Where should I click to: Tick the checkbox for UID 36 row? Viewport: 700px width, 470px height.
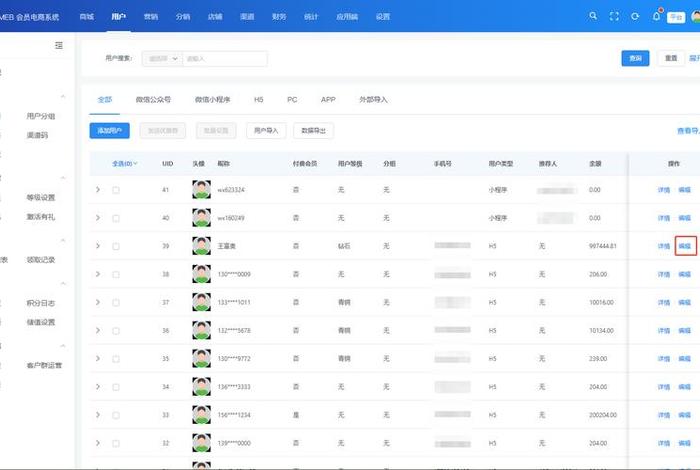pyautogui.click(x=116, y=330)
